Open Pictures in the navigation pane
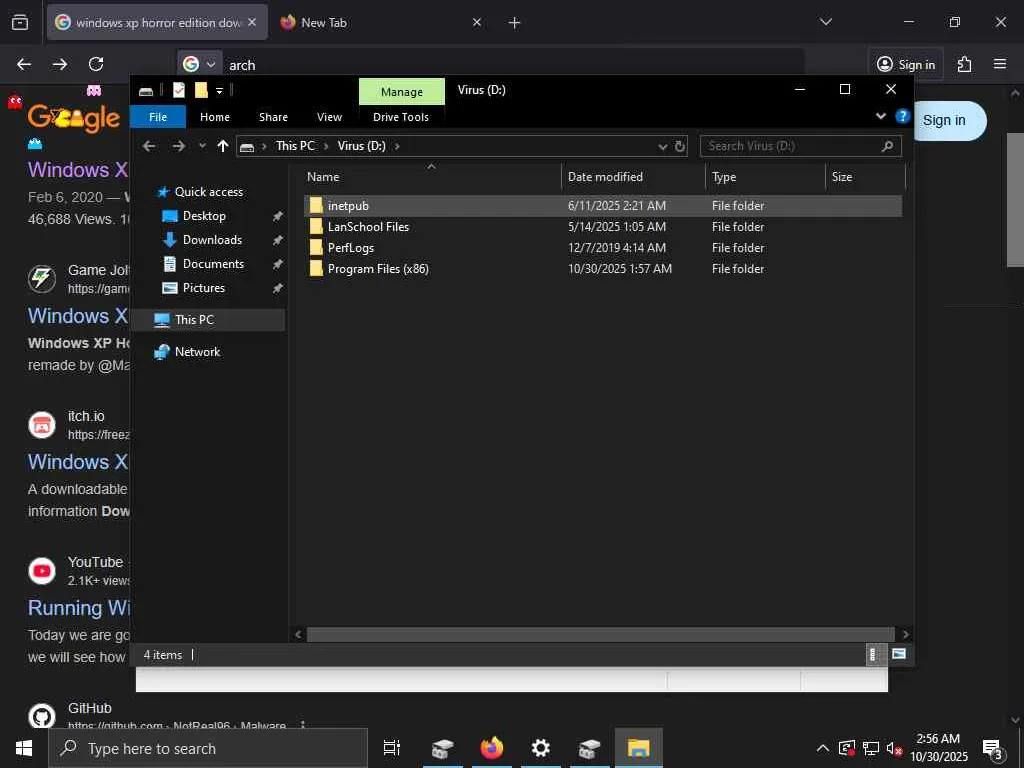1024x768 pixels. [203, 288]
